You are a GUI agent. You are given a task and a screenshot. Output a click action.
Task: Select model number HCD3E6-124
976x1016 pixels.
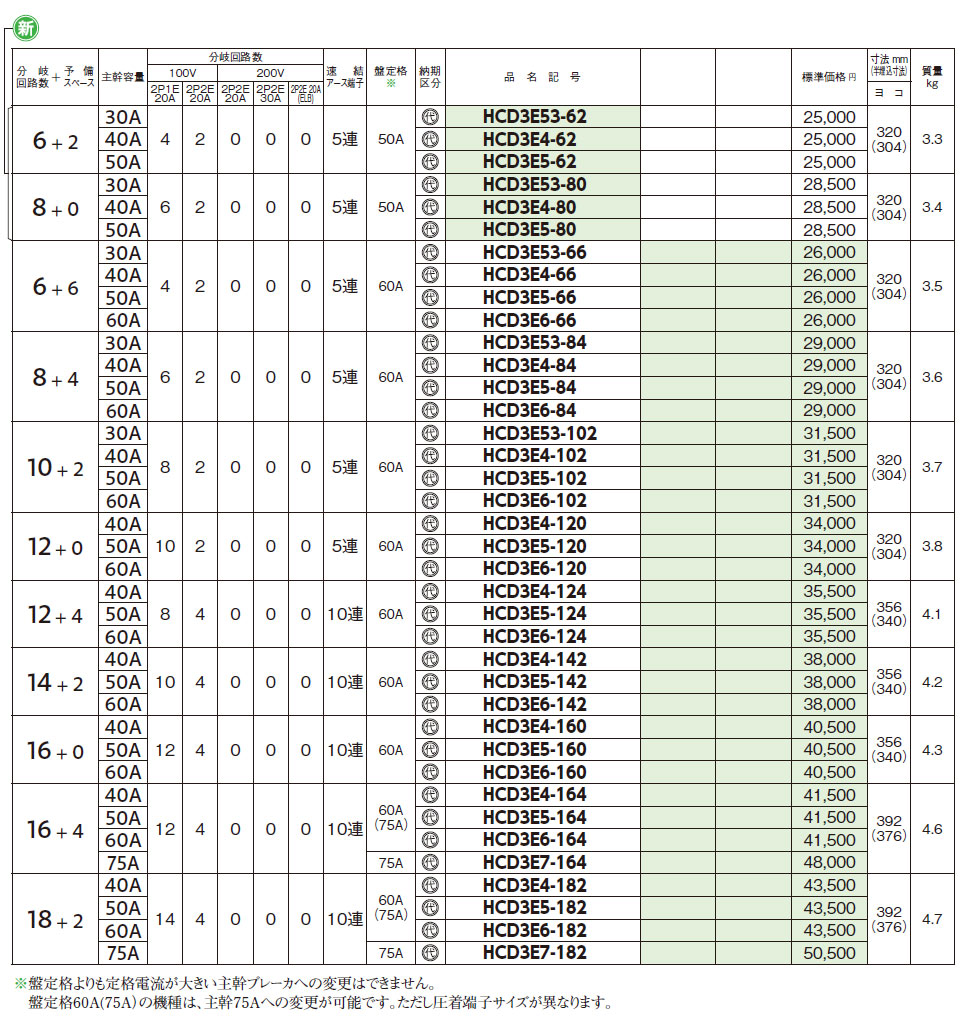534,636
